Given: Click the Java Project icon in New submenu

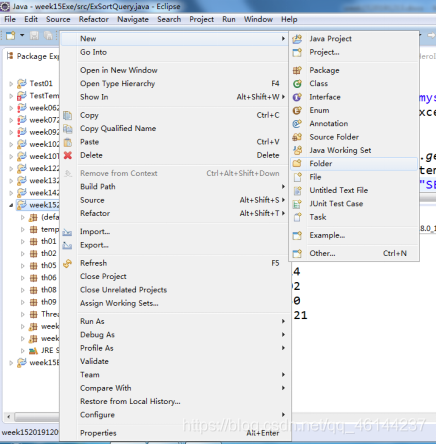Looking at the screenshot, I should [x=297, y=39].
